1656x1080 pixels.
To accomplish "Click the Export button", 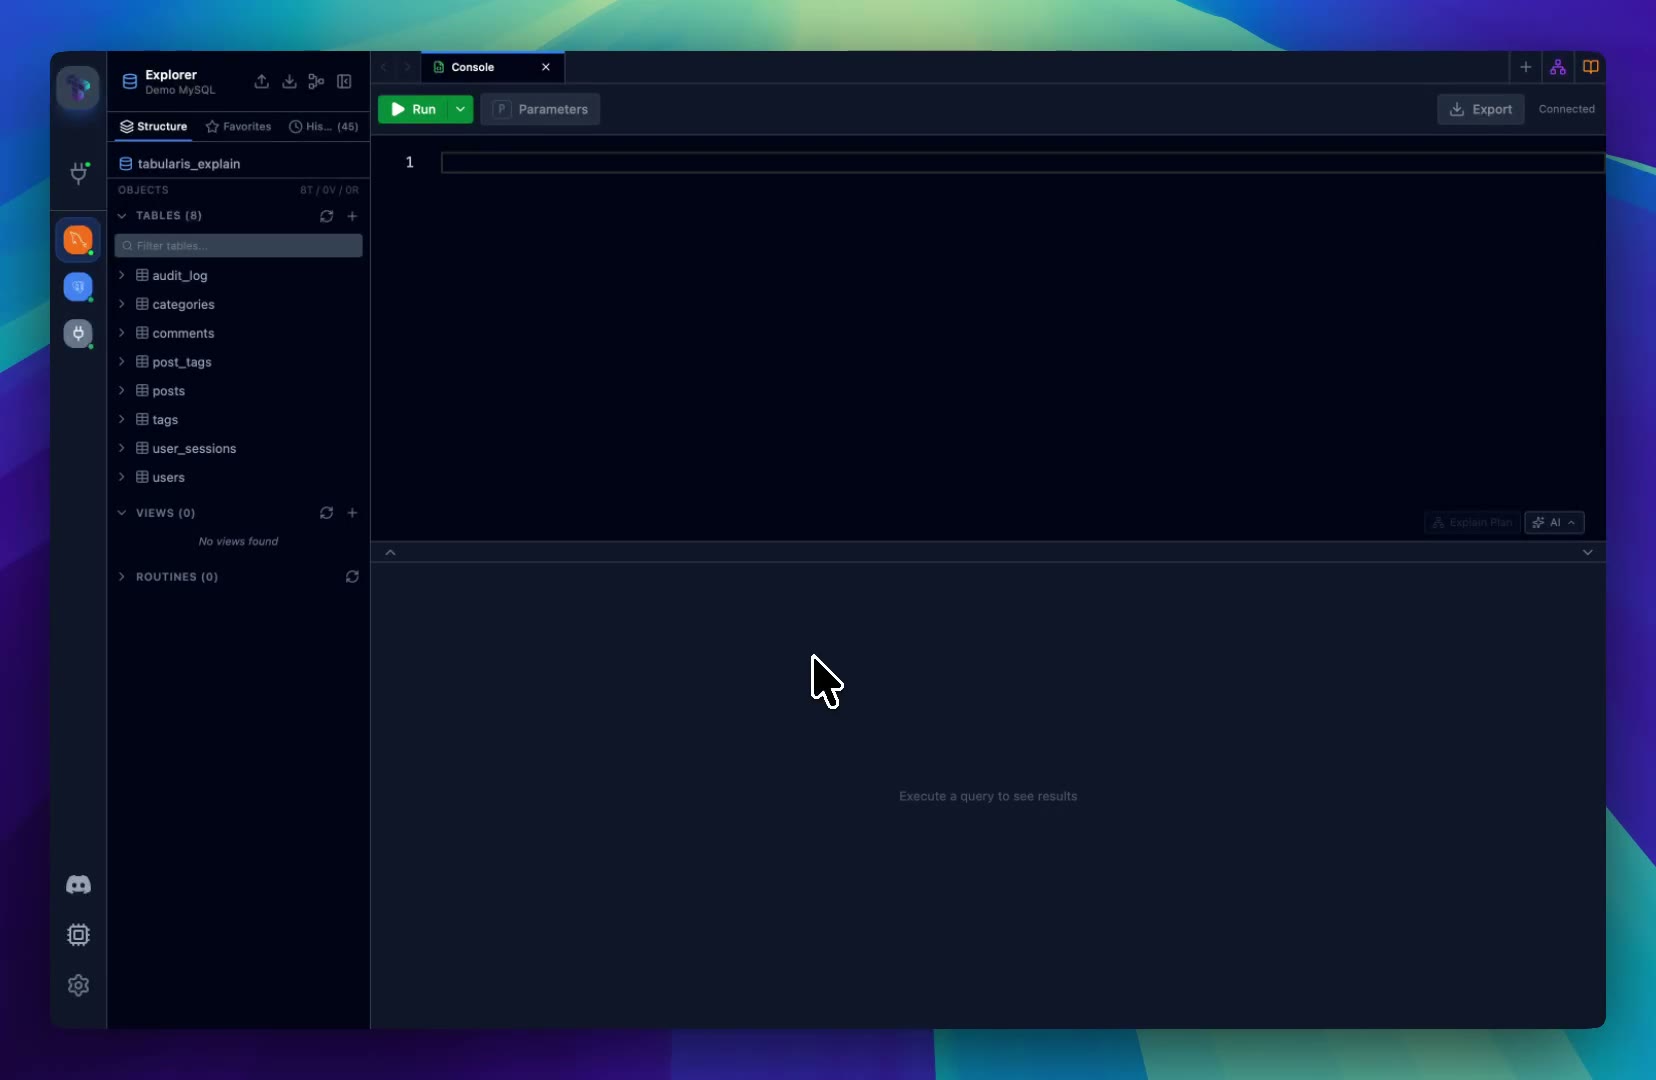I will tap(1480, 109).
